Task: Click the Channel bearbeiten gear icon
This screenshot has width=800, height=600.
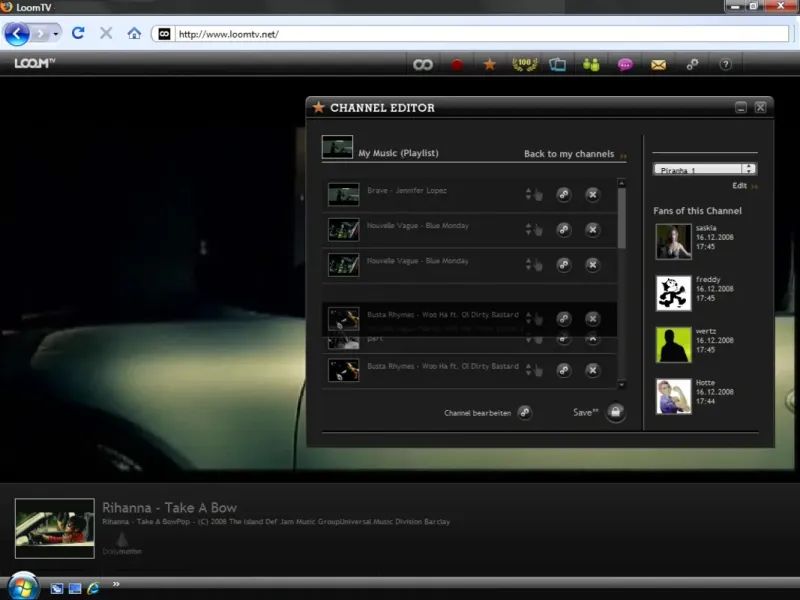Action: click(524, 412)
